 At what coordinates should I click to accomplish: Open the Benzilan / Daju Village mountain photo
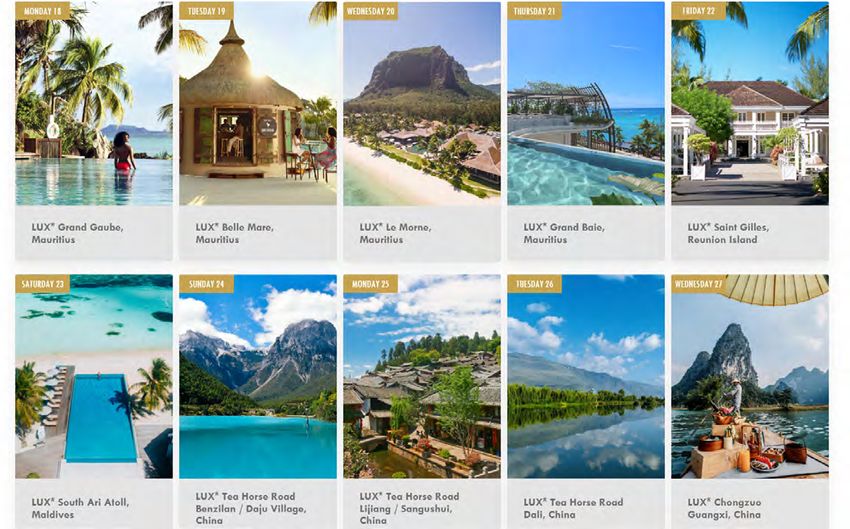point(258,376)
